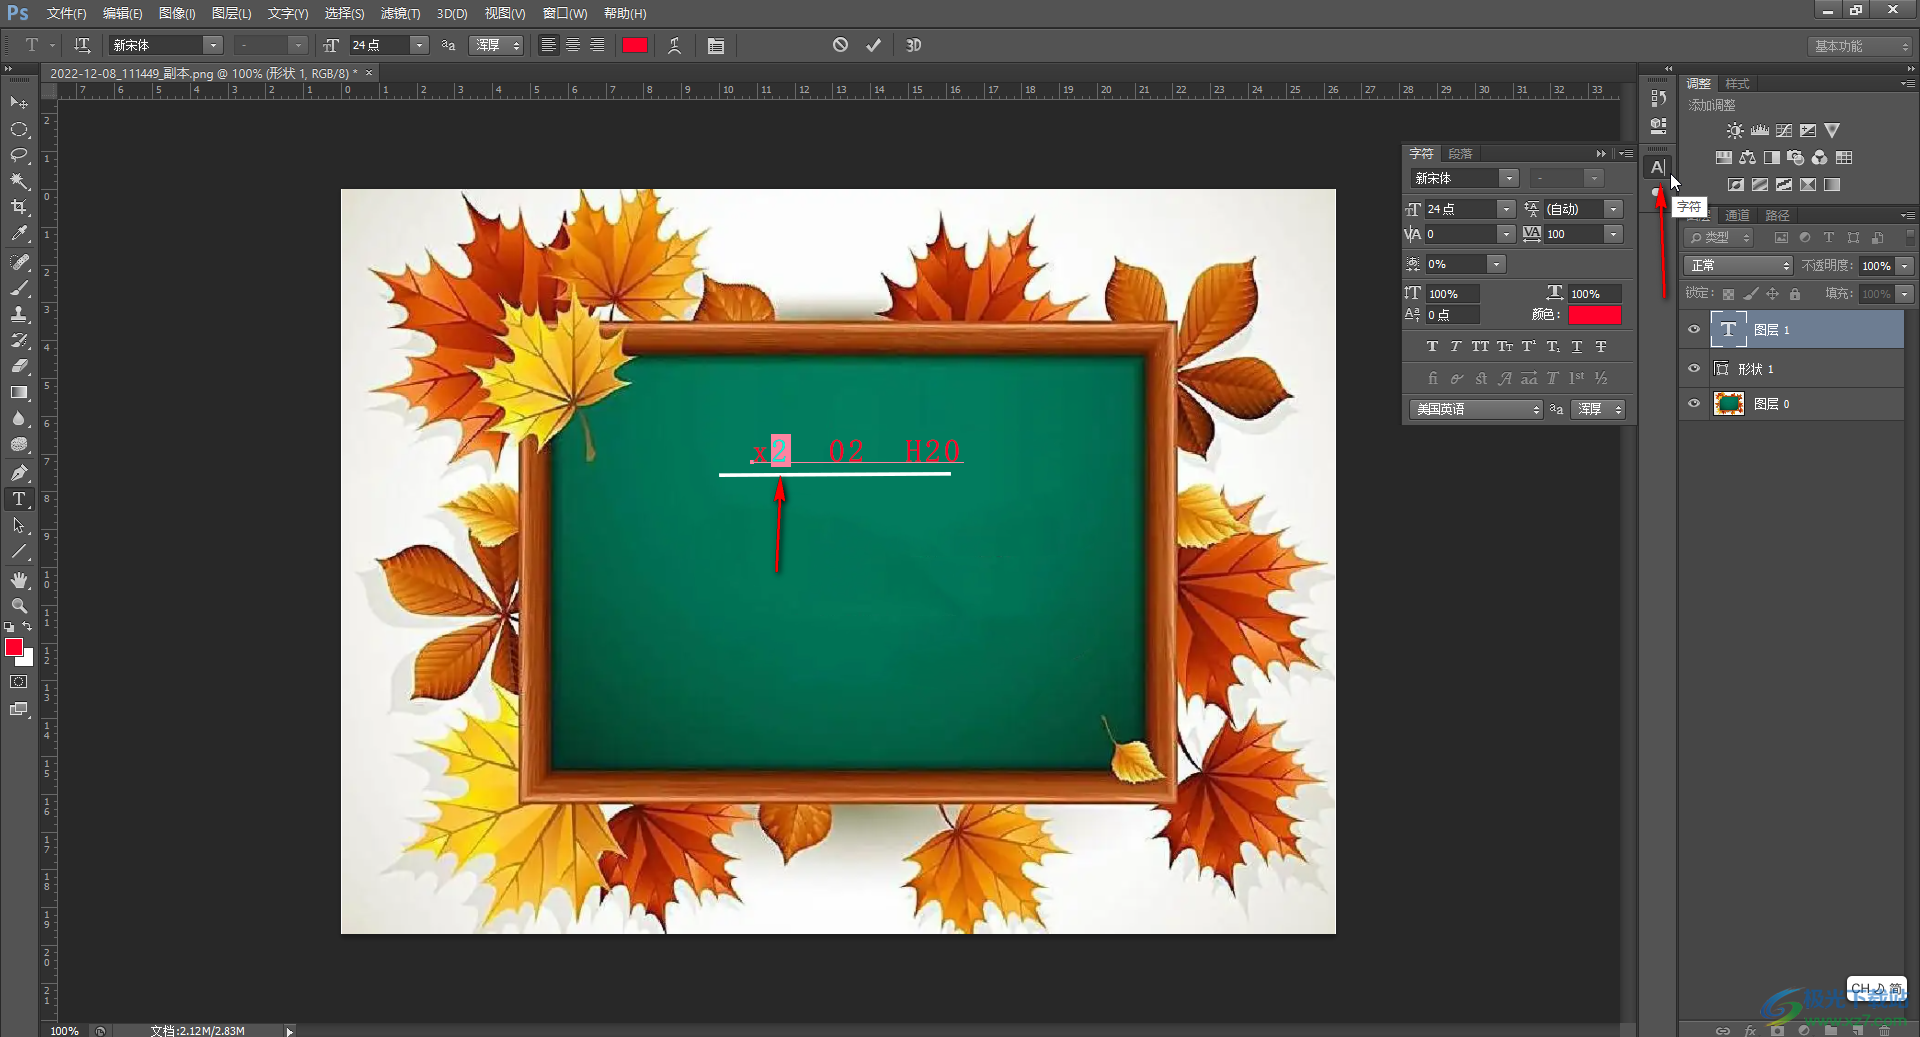Open the 基本功能 workspace dropdown
This screenshot has height=1037, width=1920.
(x=1860, y=46)
